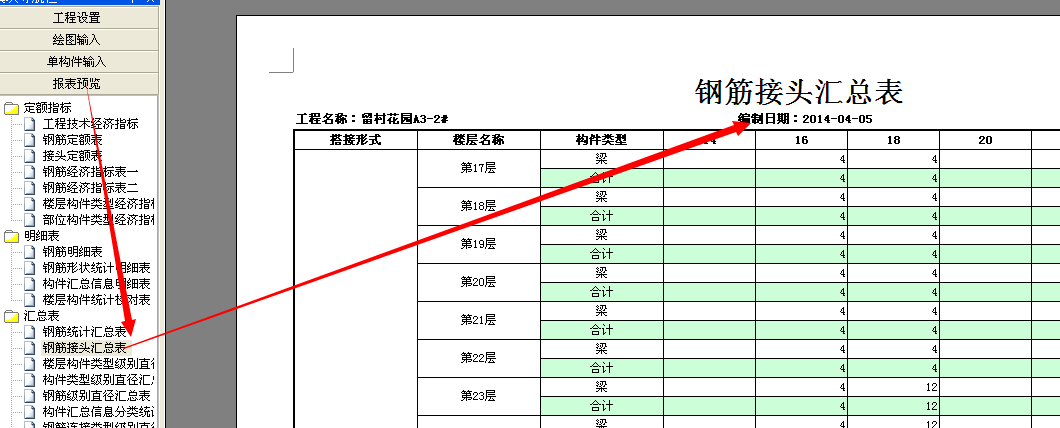The width and height of the screenshot is (1060, 428).
Task: Open the 楼层构件类型级别直径 summary report
Action: (99, 364)
